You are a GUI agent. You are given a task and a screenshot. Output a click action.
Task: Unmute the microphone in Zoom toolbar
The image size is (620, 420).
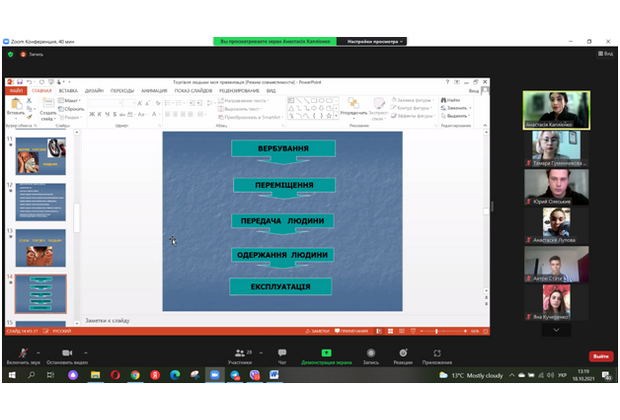(x=21, y=353)
